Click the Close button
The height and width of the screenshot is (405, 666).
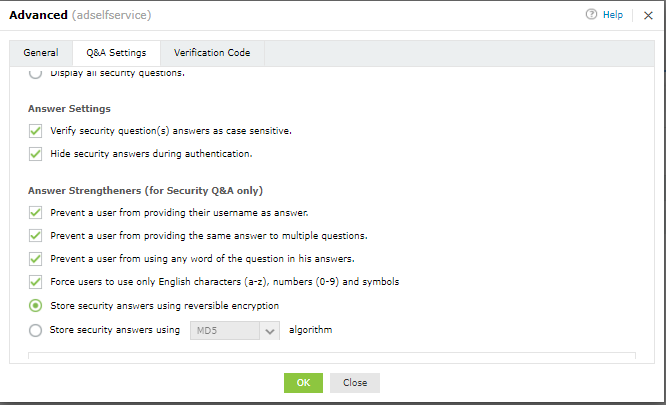[355, 383]
